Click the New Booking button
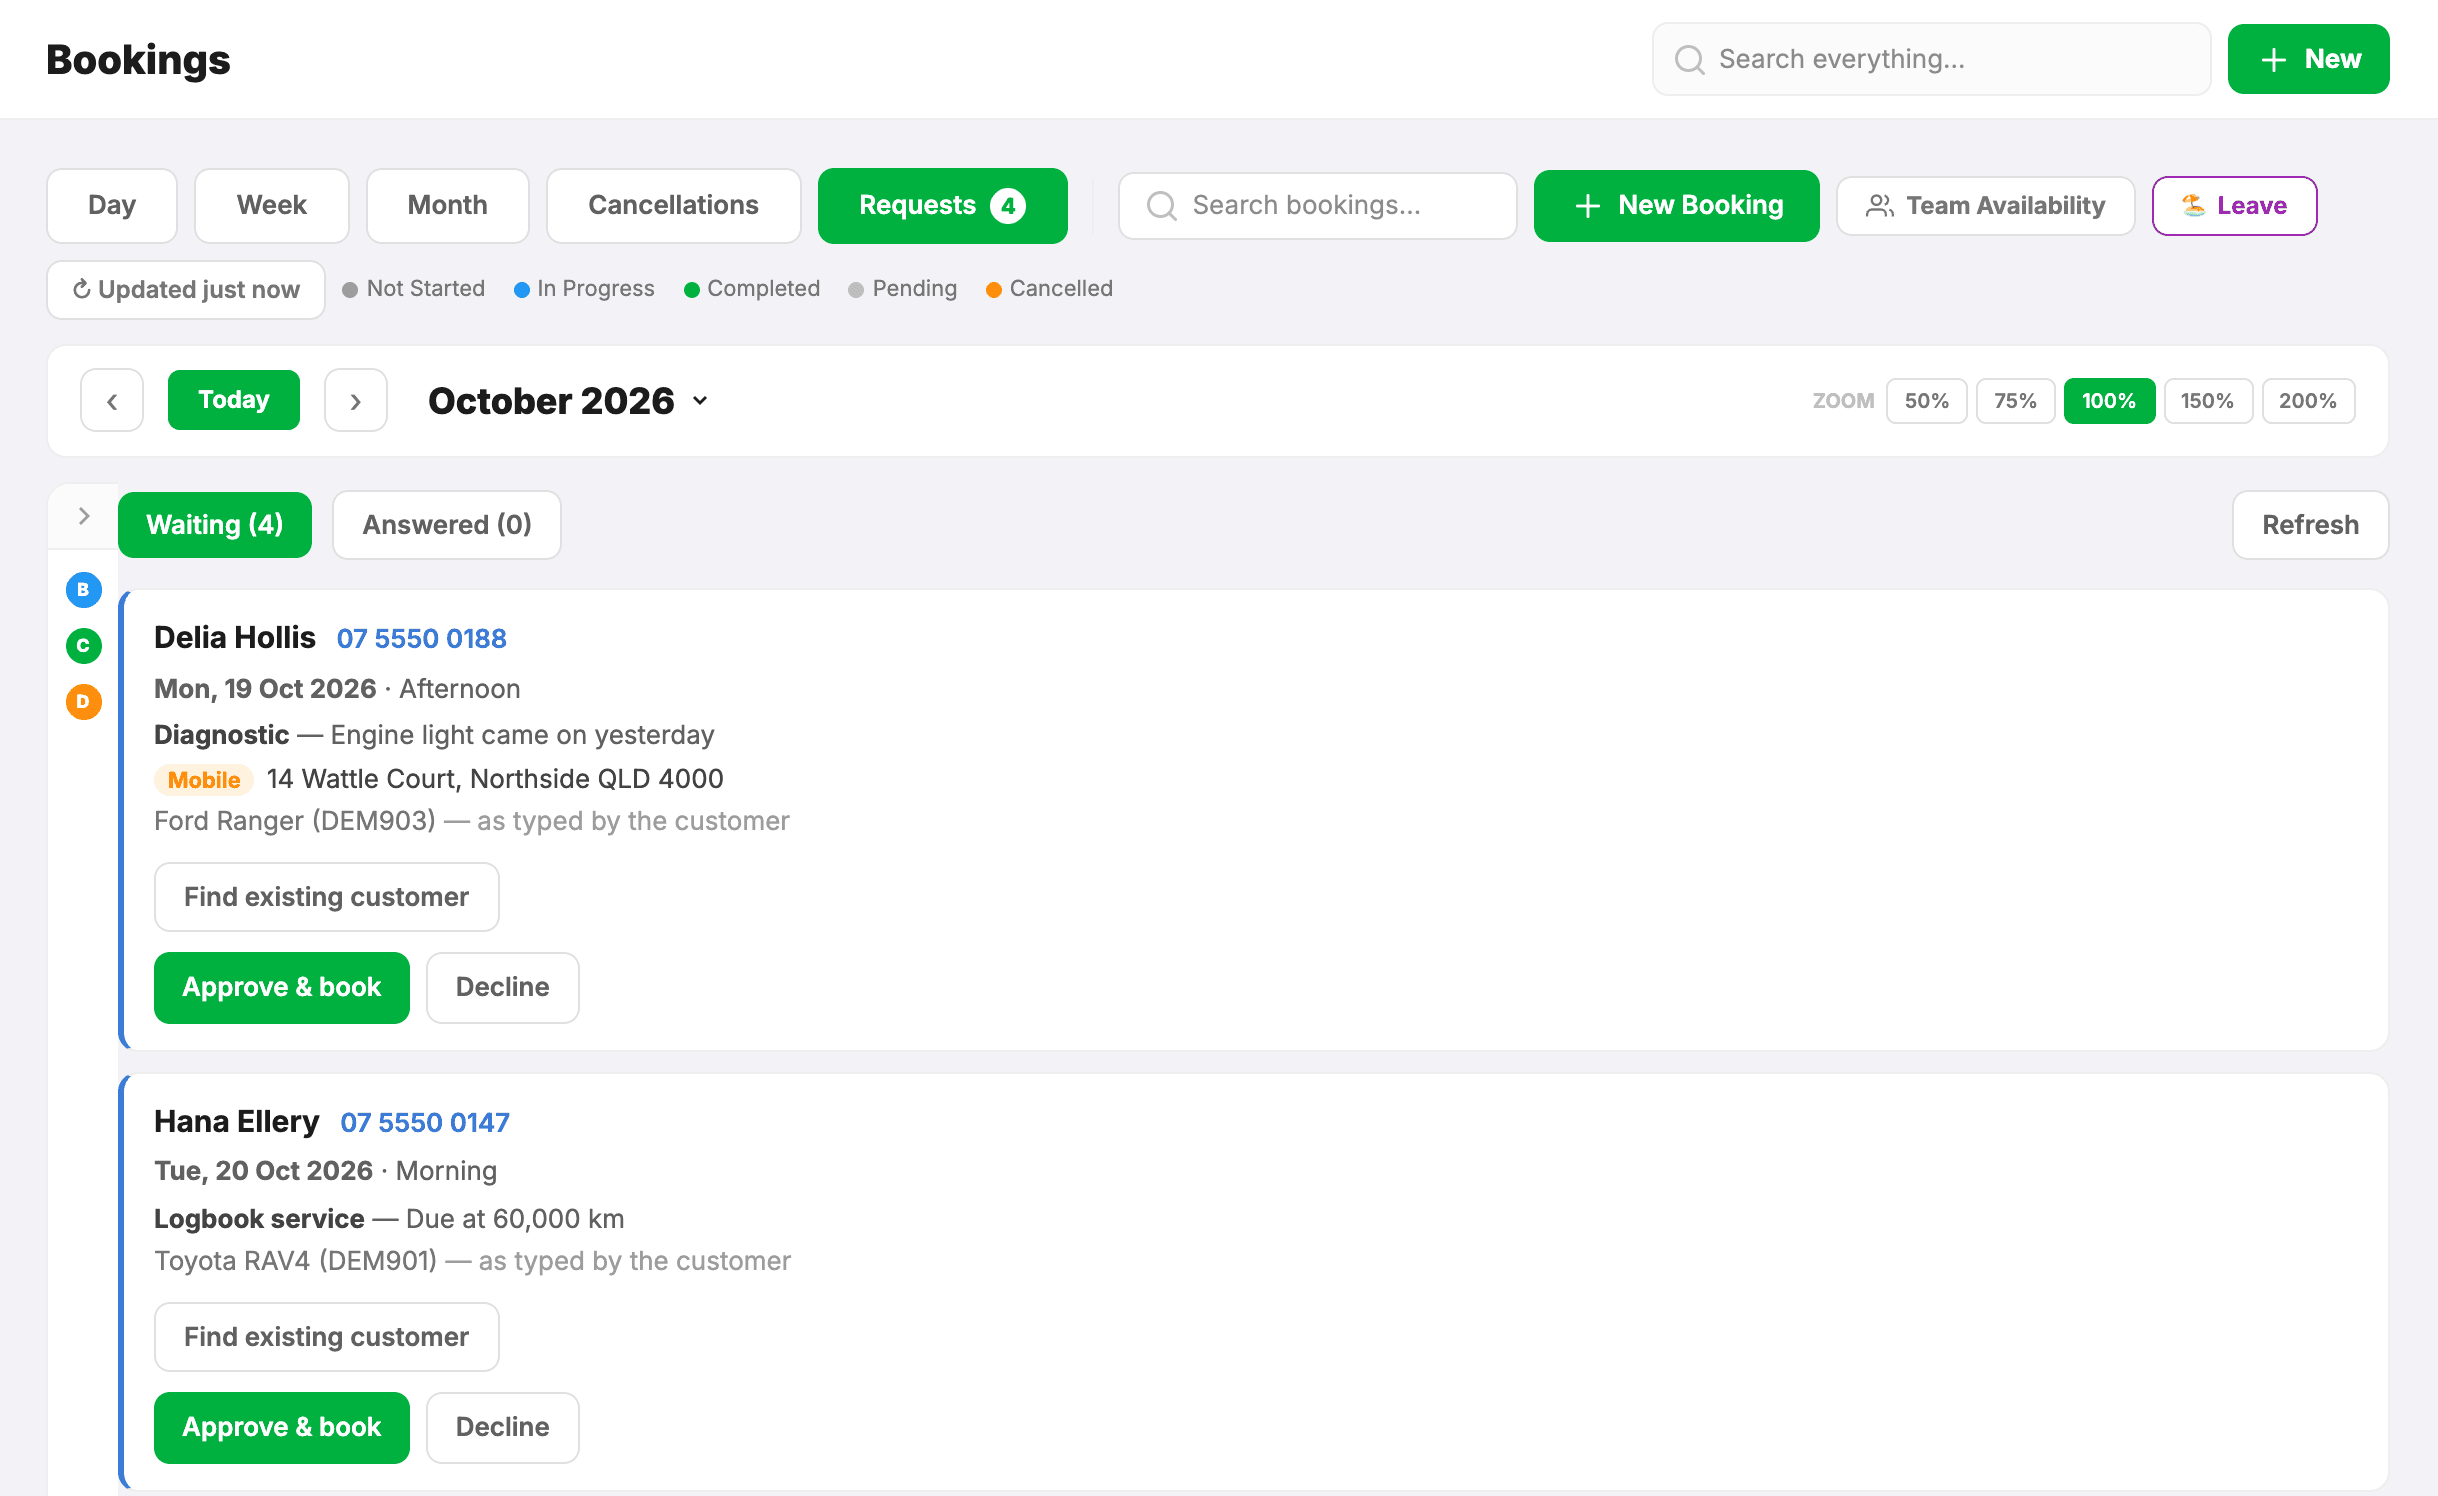Image resolution: width=2438 pixels, height=1496 pixels. pos(1676,206)
